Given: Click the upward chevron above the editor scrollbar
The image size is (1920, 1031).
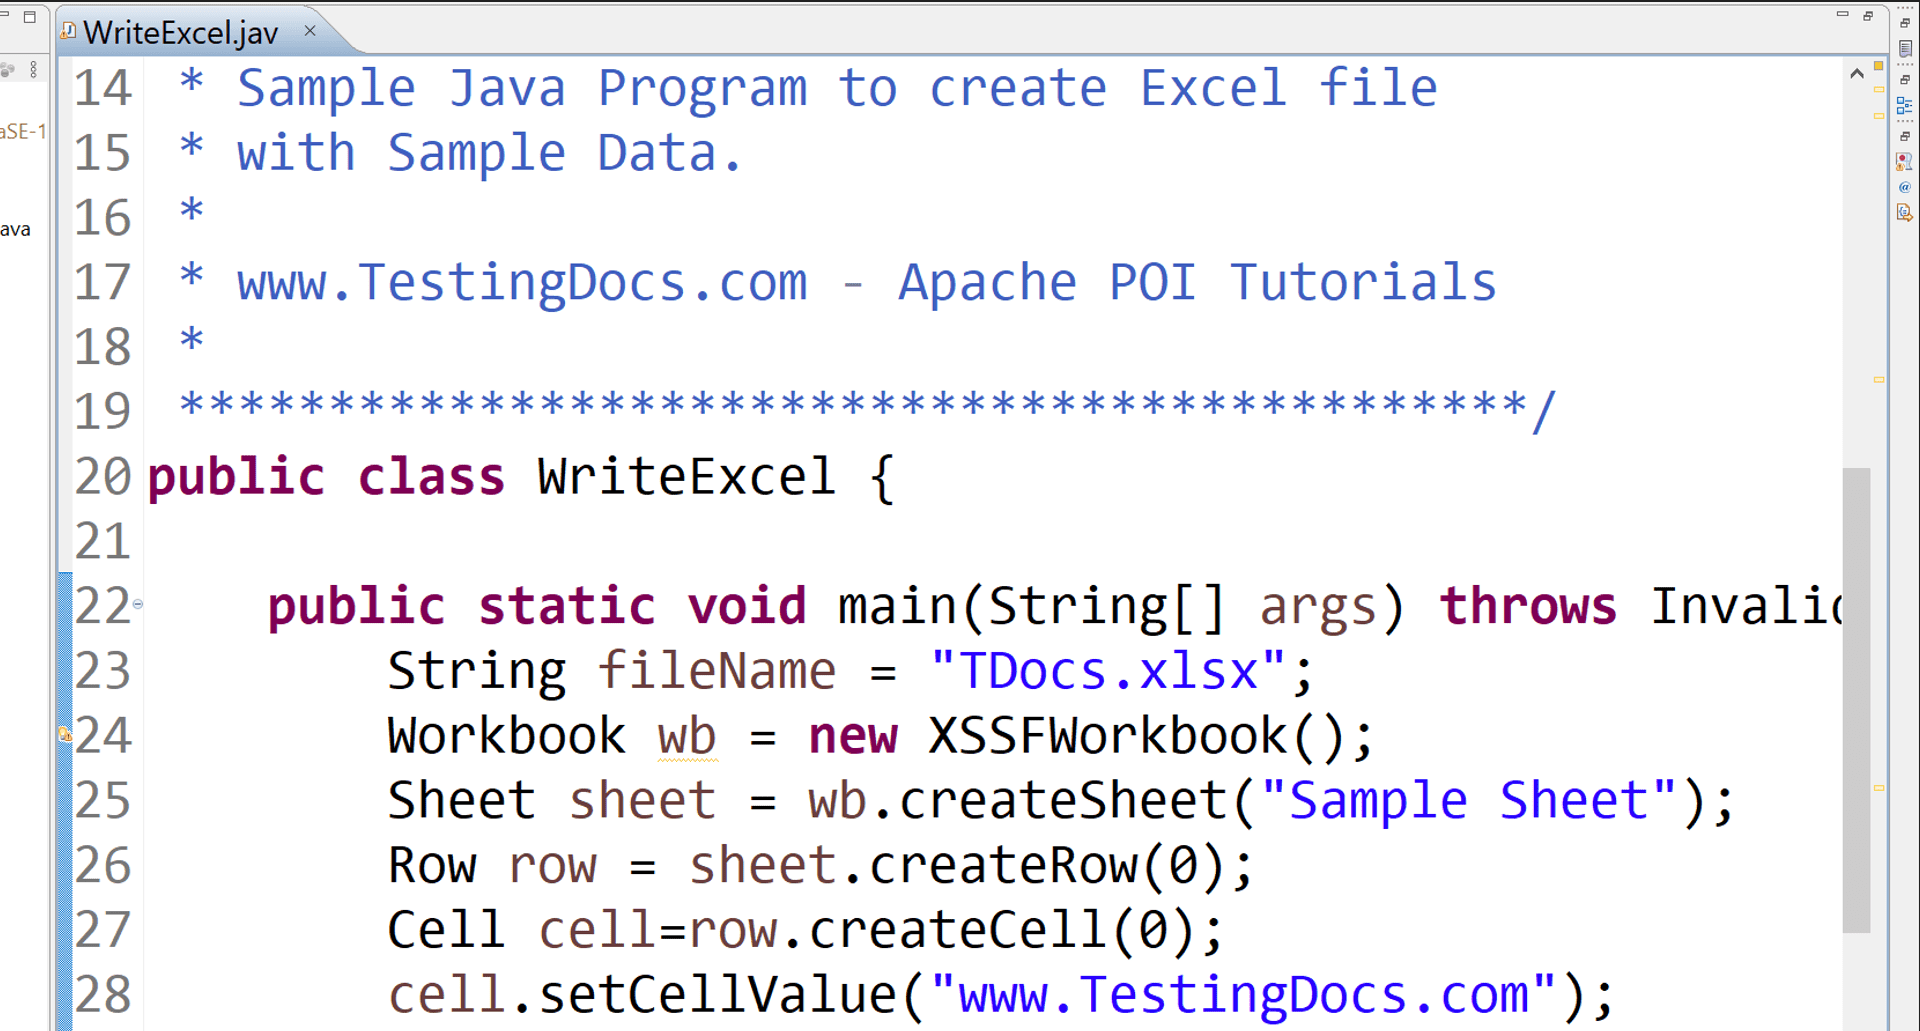Looking at the screenshot, I should [x=1857, y=72].
